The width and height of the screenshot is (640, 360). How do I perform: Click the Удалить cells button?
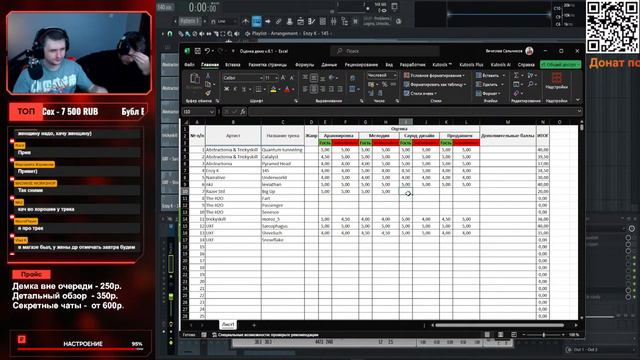[x=489, y=84]
